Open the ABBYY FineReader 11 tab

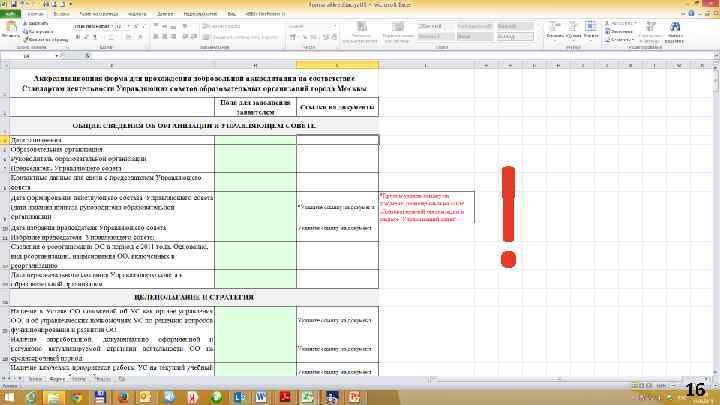pos(265,14)
